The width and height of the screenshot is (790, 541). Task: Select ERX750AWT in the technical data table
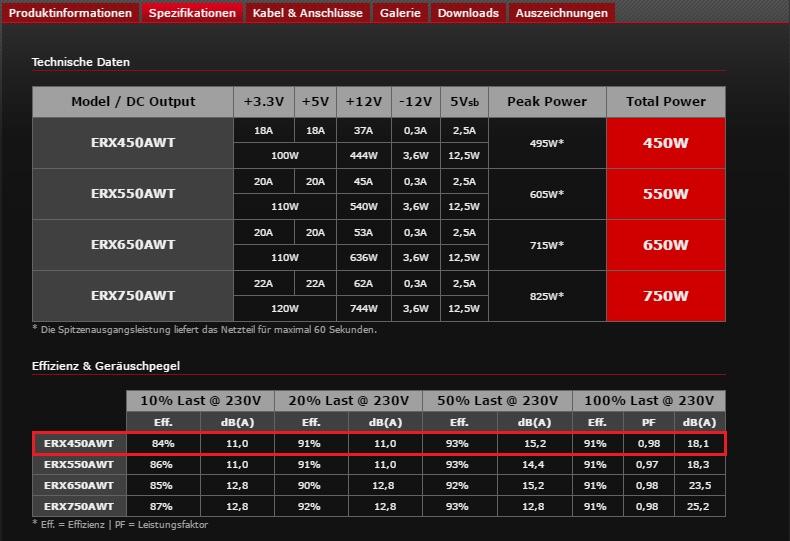click(133, 296)
